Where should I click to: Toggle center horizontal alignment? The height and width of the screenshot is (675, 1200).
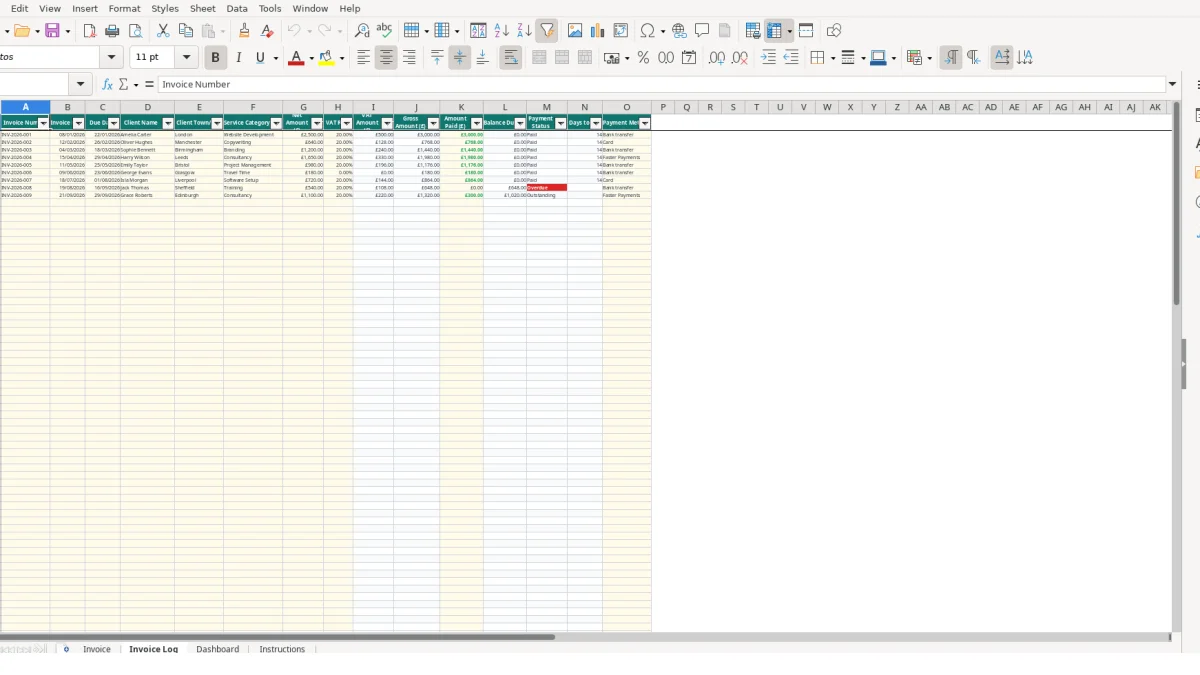pyautogui.click(x=386, y=58)
